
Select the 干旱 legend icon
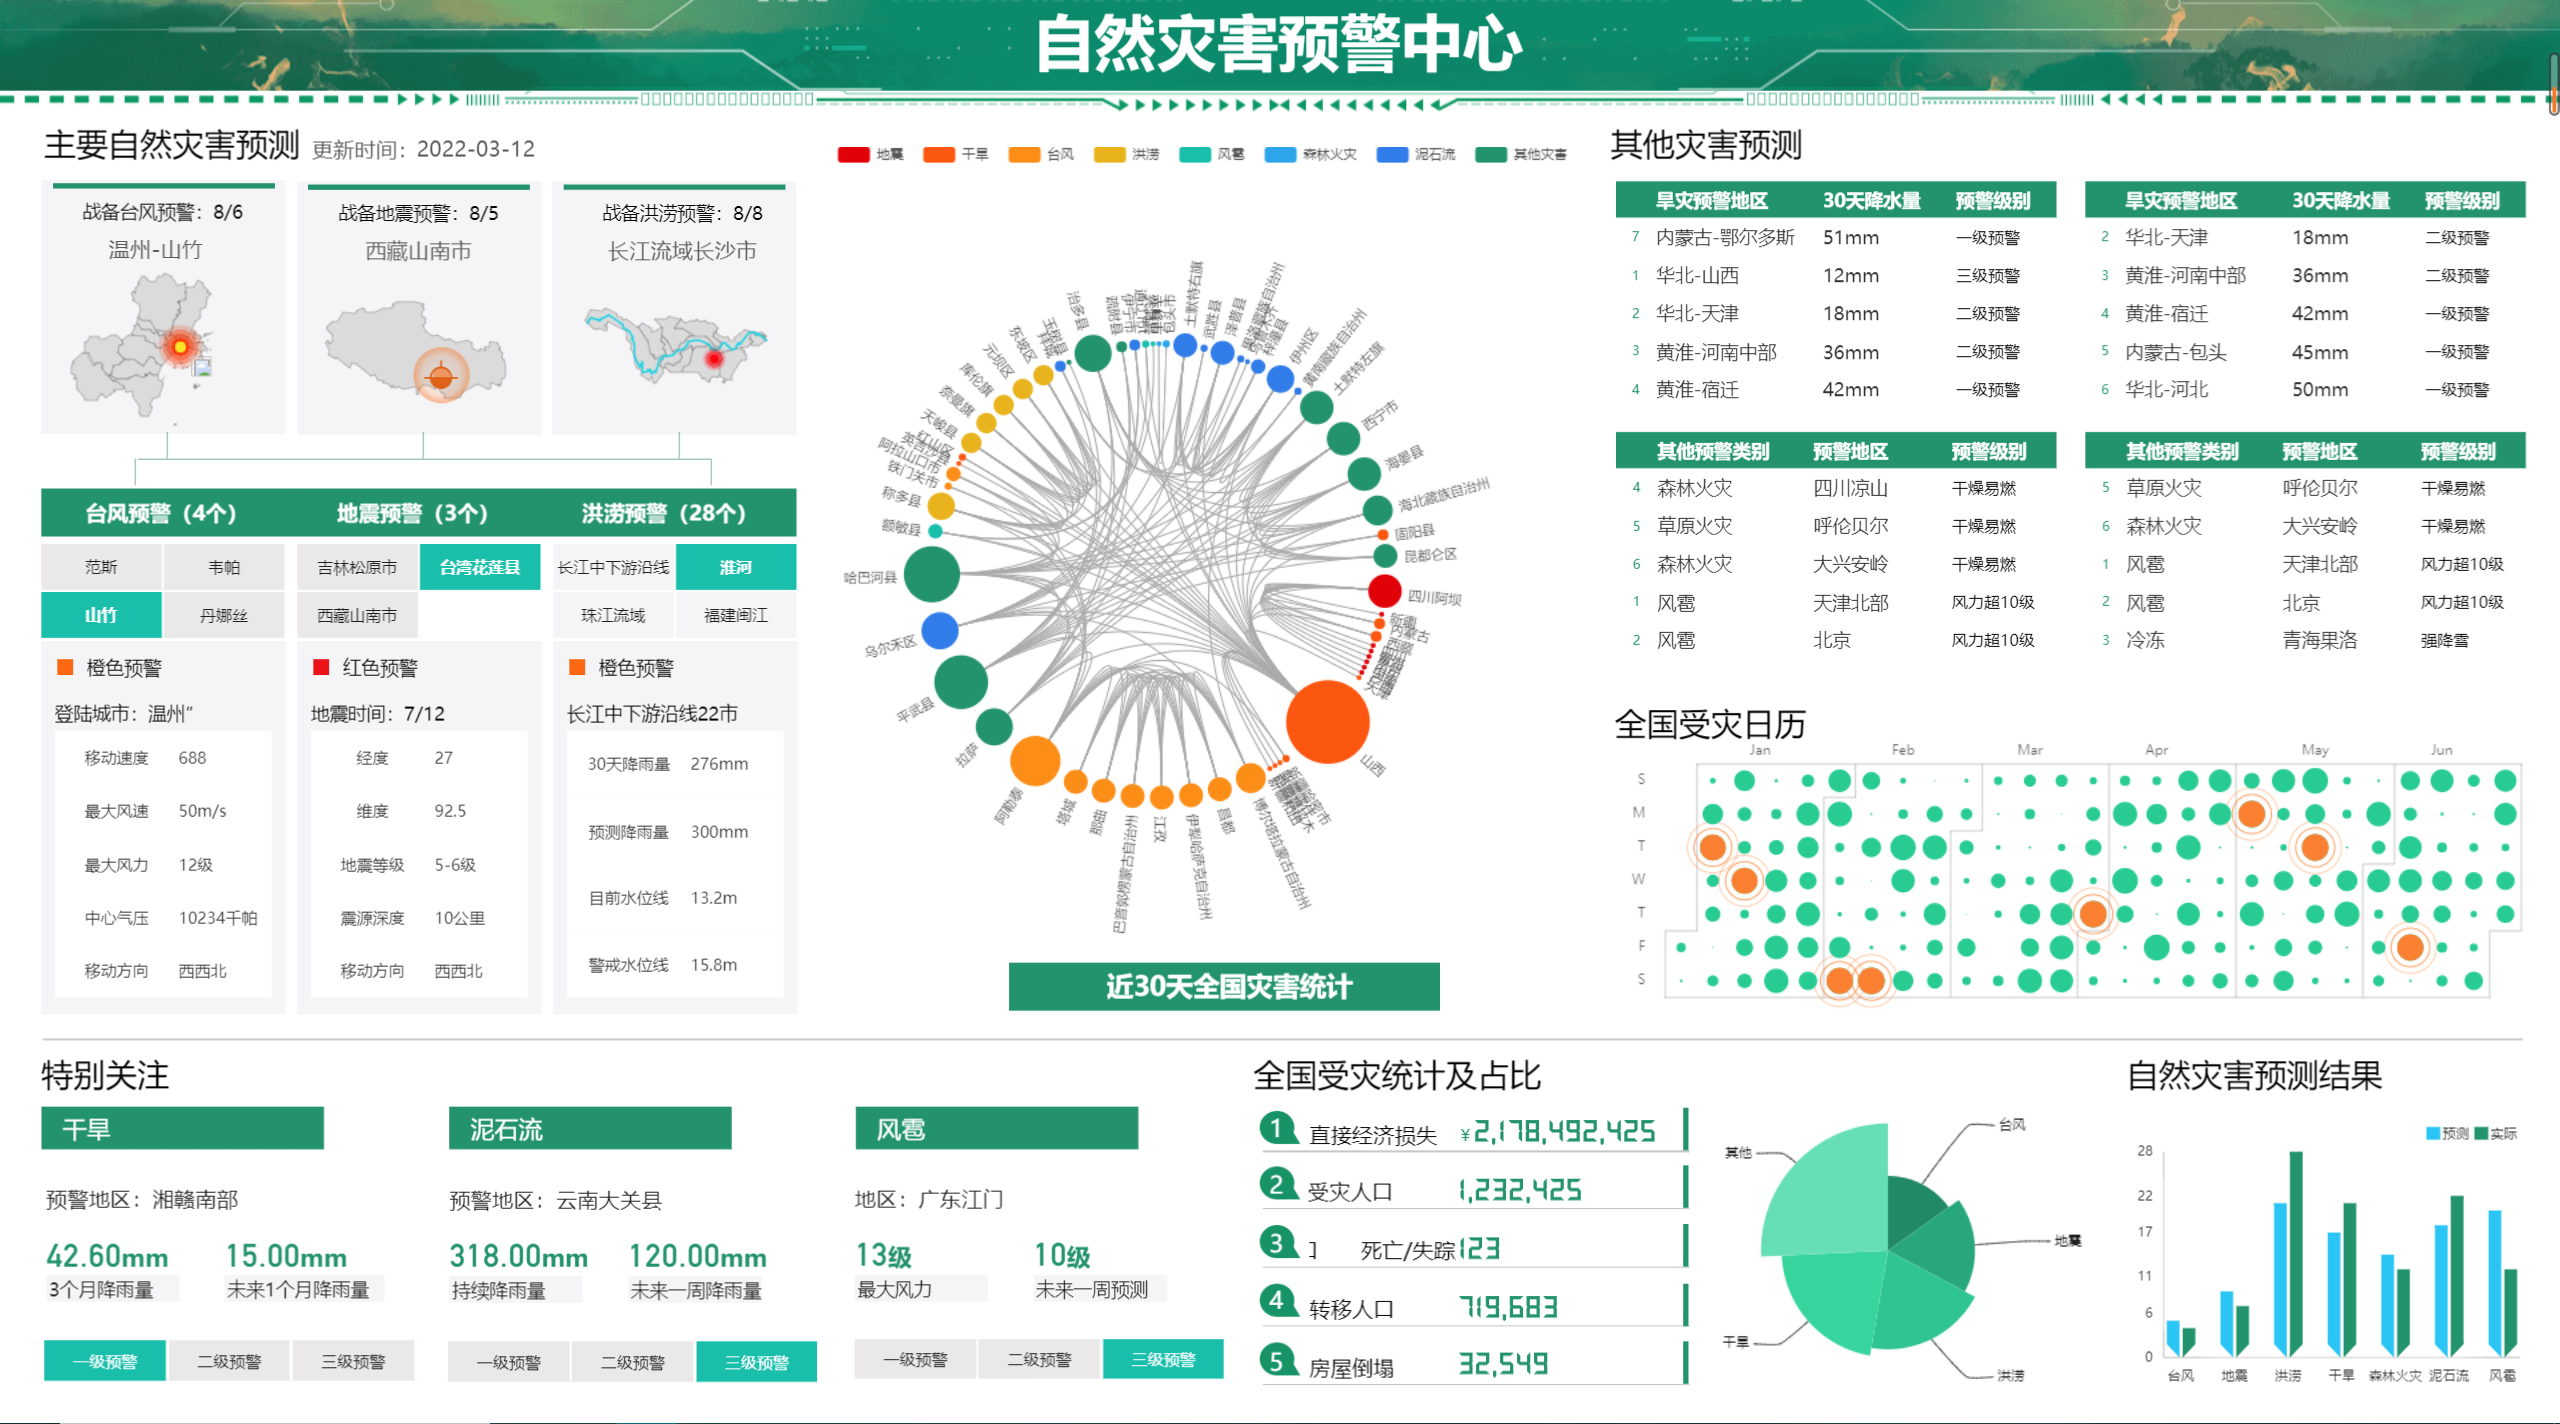[938, 155]
